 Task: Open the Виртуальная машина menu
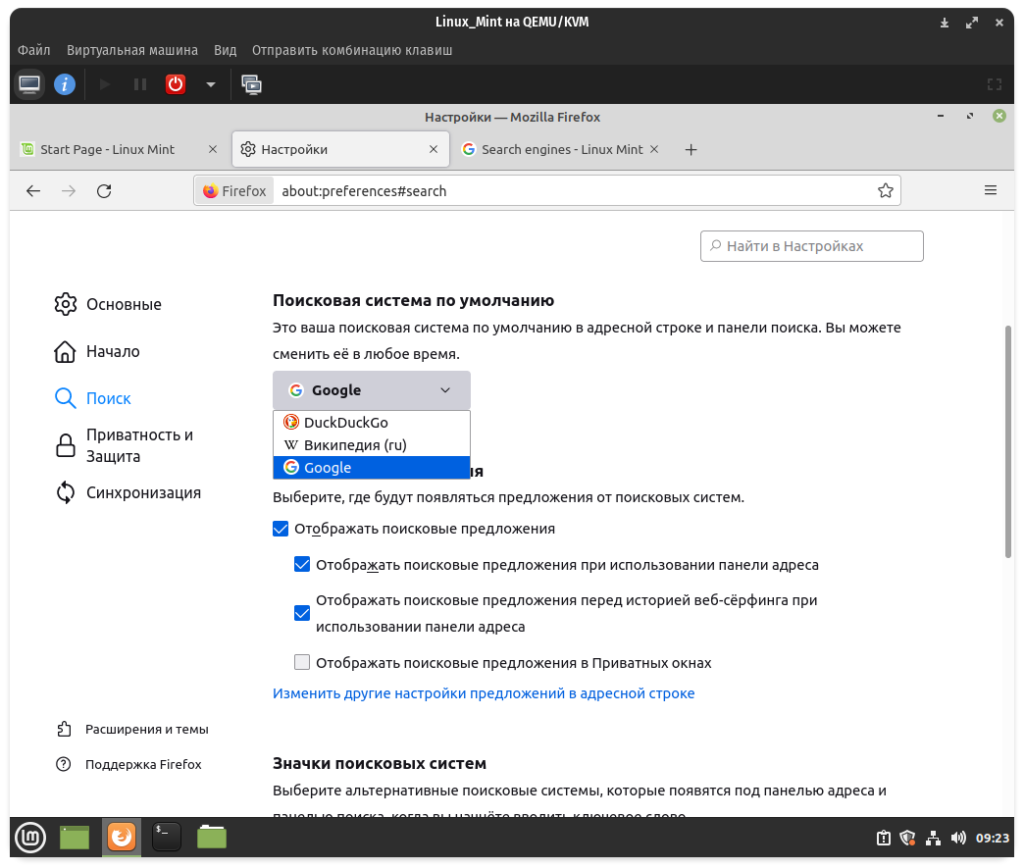pos(132,50)
